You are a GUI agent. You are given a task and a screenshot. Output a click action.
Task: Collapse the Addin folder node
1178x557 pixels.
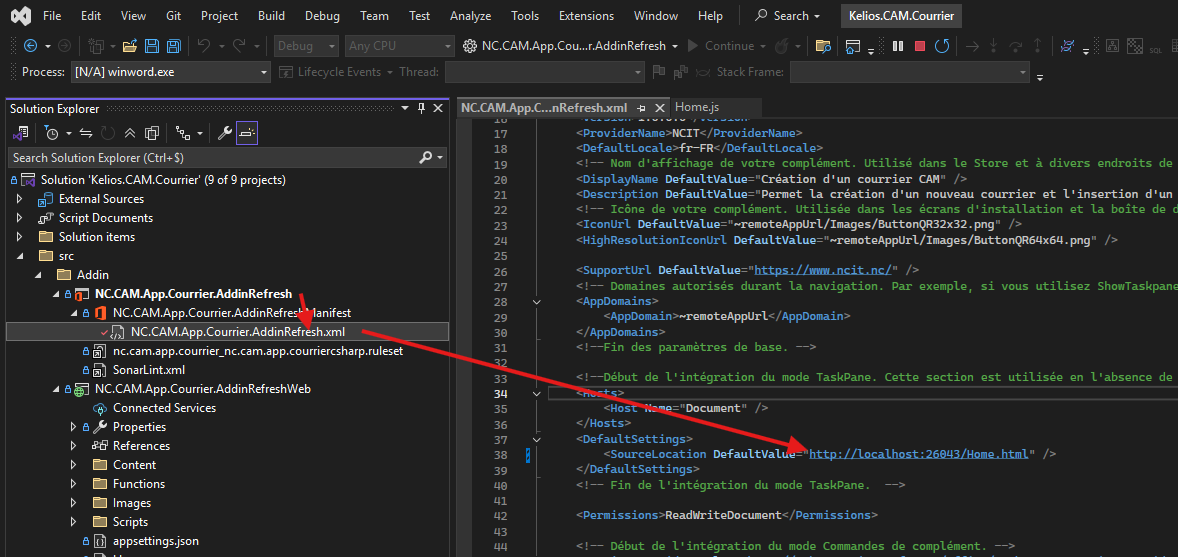click(x=38, y=275)
